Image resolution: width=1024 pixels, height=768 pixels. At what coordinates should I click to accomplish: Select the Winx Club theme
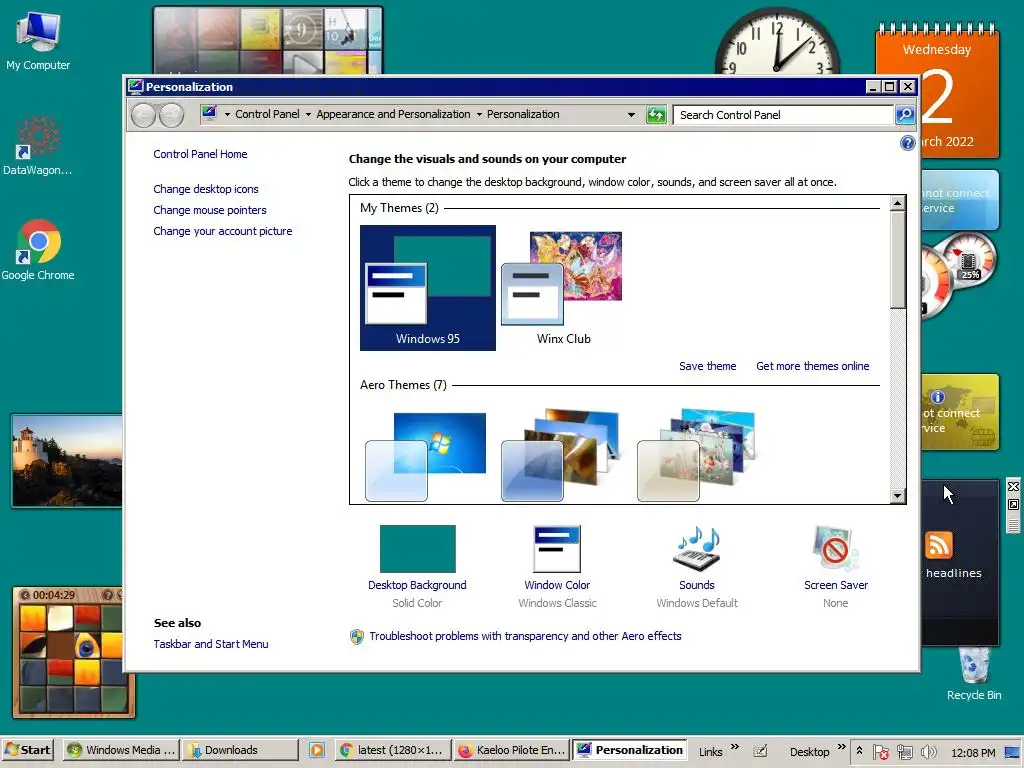[563, 288]
